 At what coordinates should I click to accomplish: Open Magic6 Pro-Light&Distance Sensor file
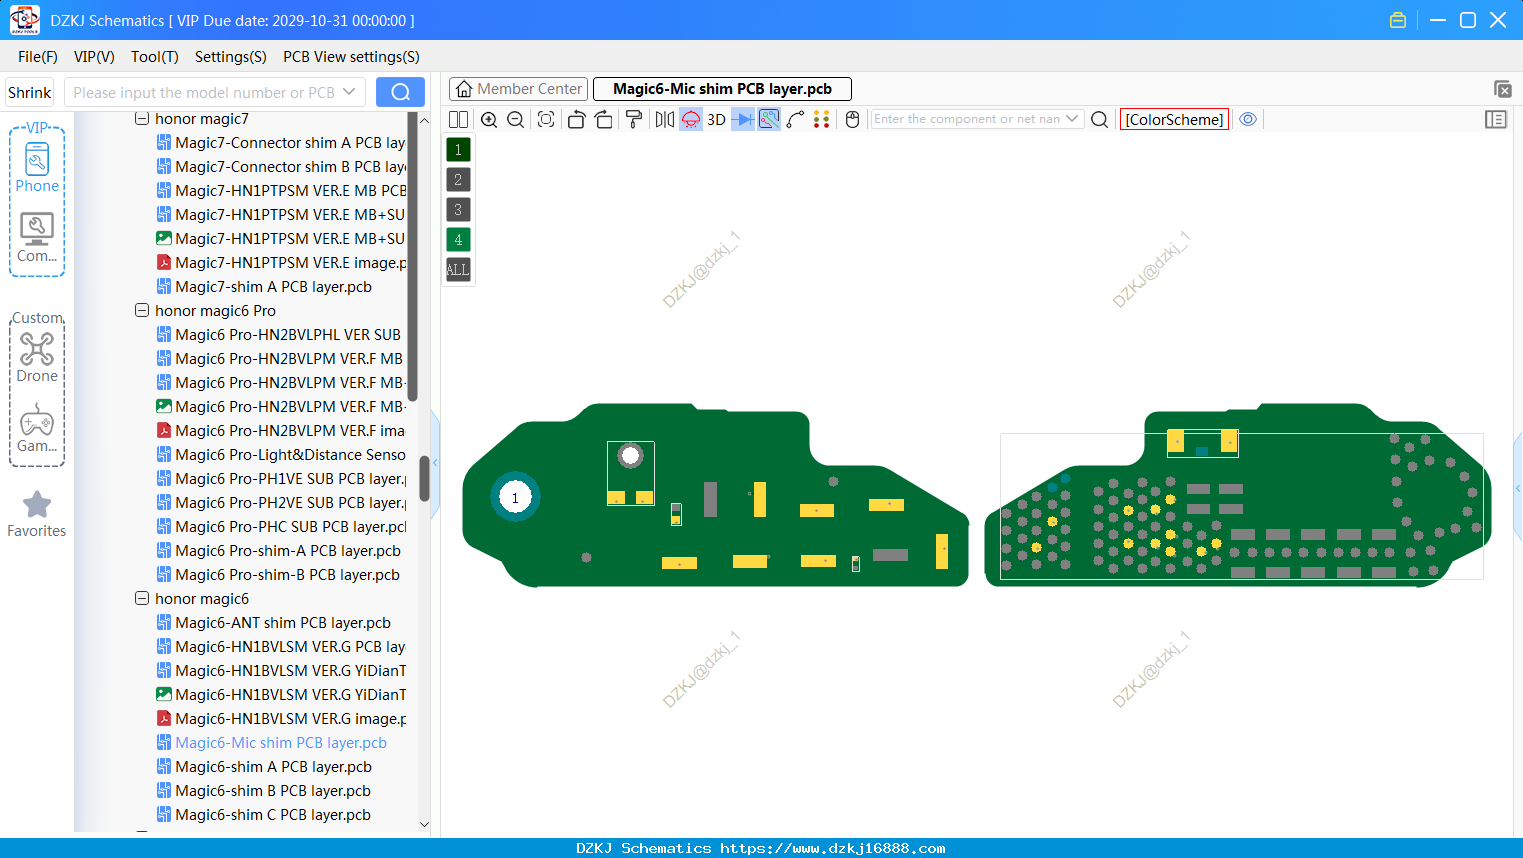(281, 455)
